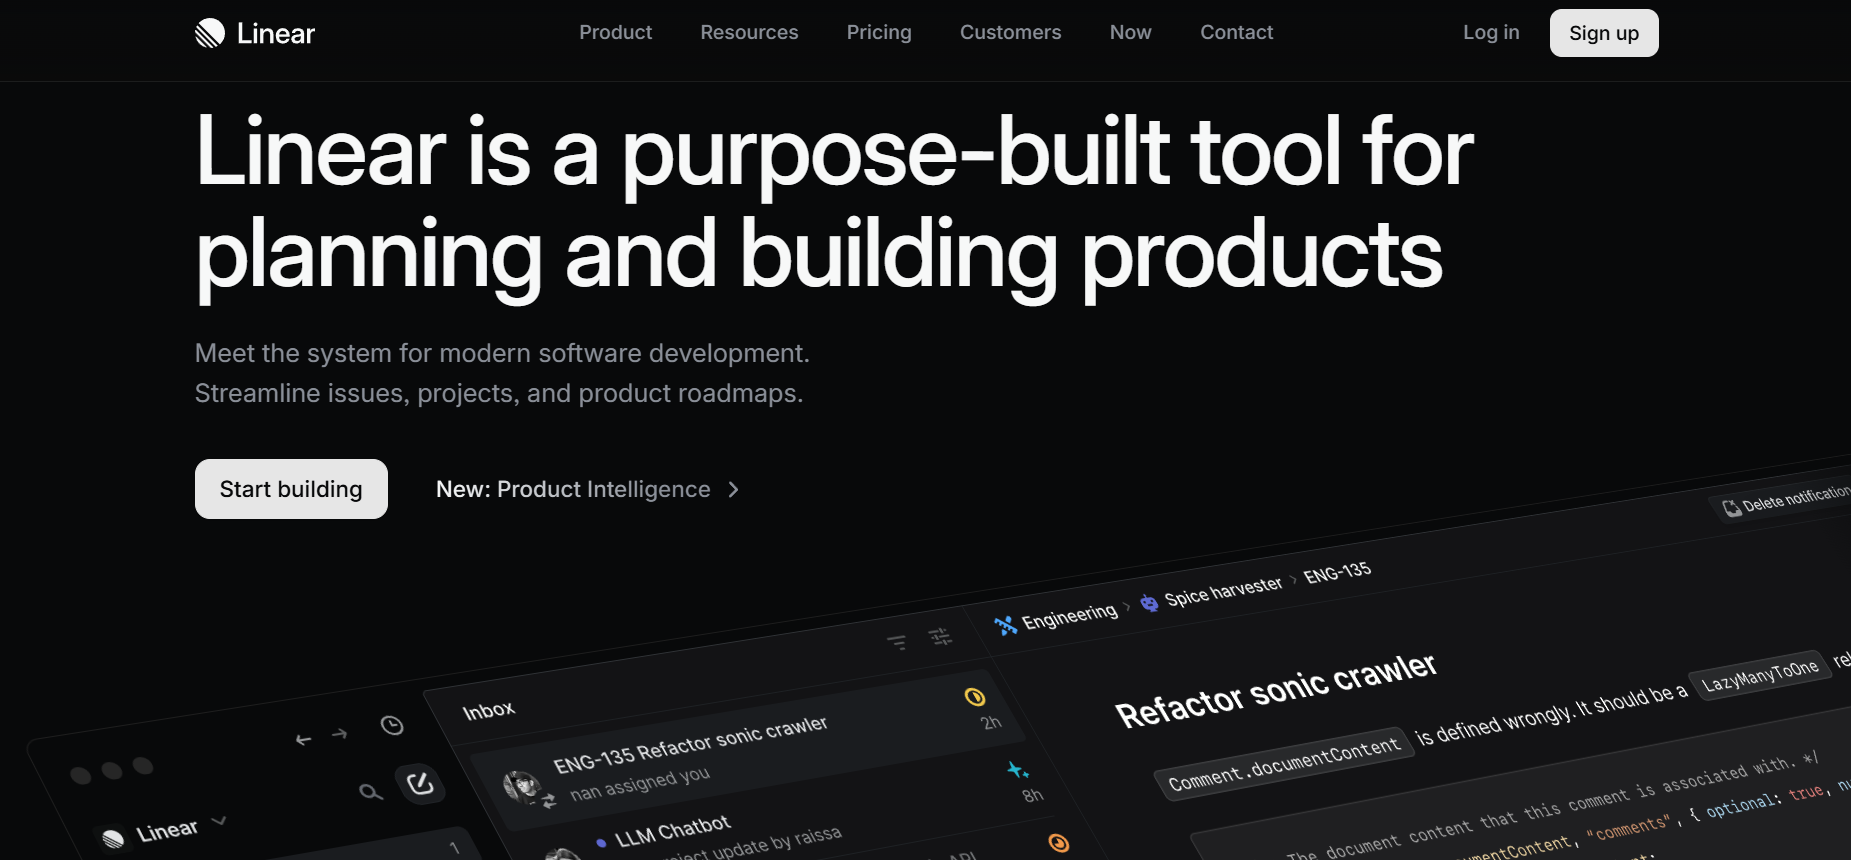Click the back arrow in the app preview
Screen dimensions: 1851x860
coord(304,740)
